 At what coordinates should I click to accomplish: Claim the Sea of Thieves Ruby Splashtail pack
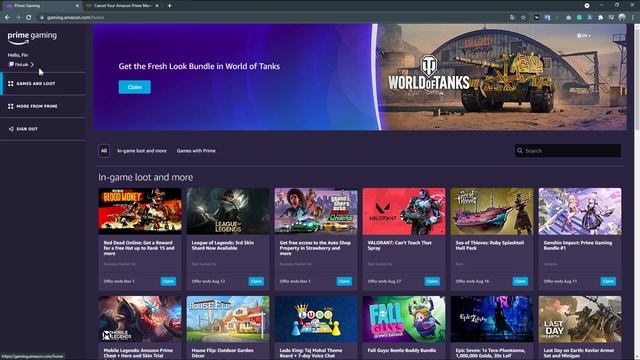[520, 281]
